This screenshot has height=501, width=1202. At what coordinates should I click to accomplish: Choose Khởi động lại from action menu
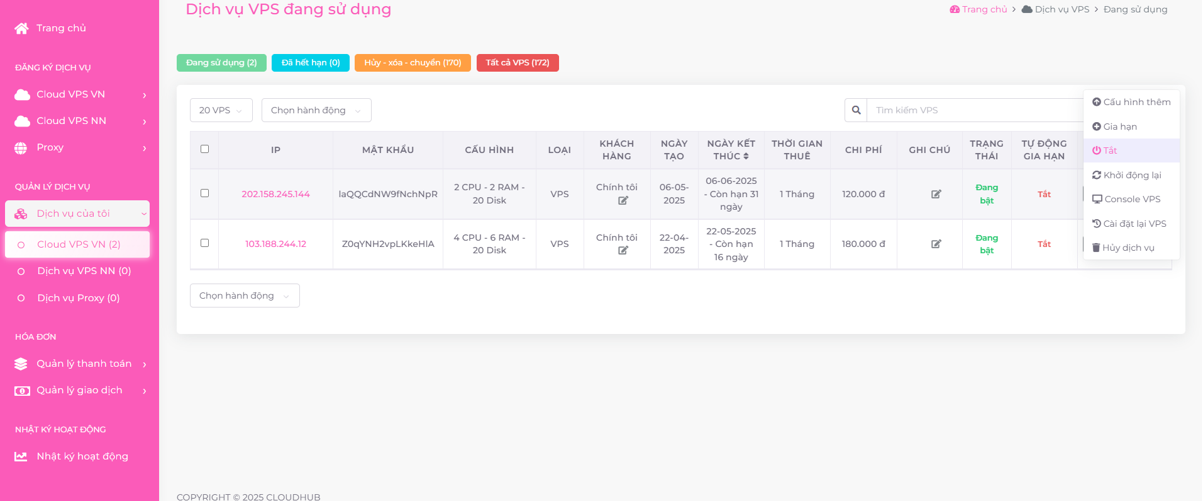tap(1131, 175)
